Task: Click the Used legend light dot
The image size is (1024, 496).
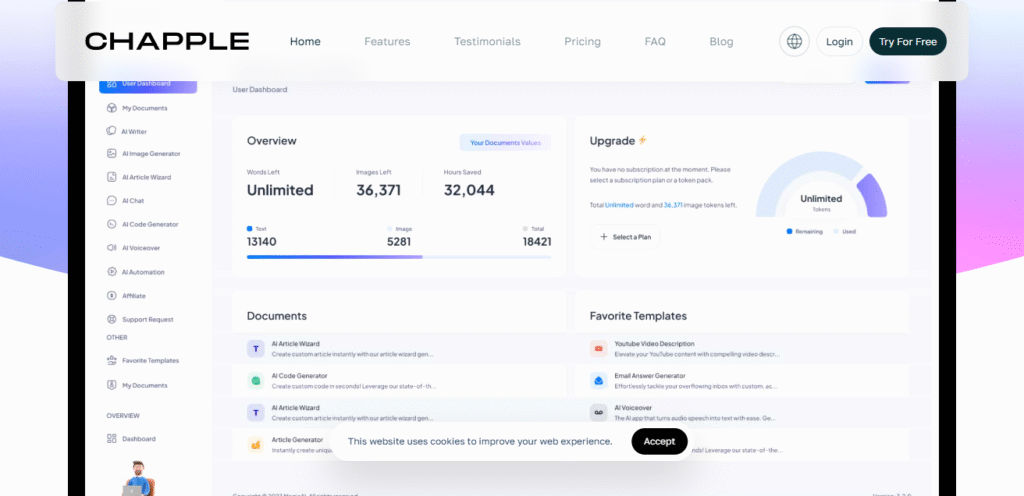Action: (836, 232)
